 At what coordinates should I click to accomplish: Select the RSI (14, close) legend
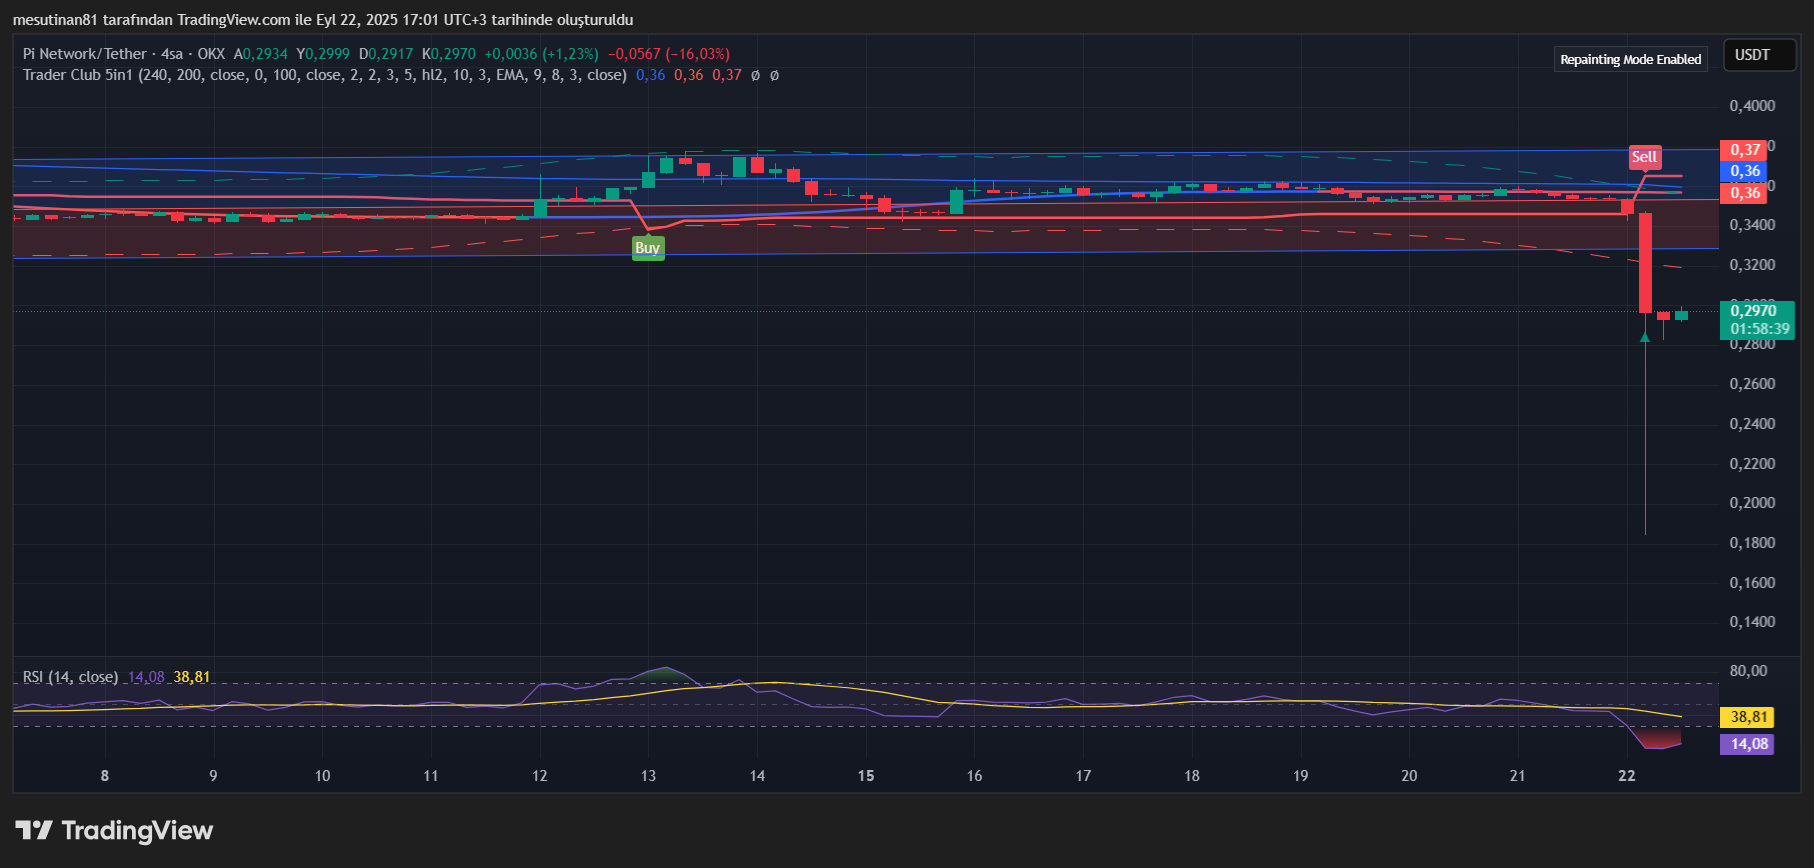coord(70,677)
